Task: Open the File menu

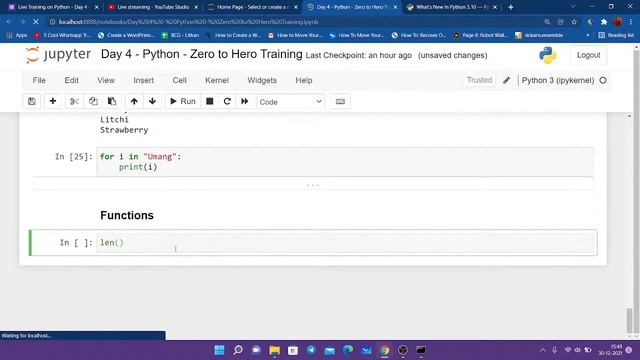Action: coord(39,80)
